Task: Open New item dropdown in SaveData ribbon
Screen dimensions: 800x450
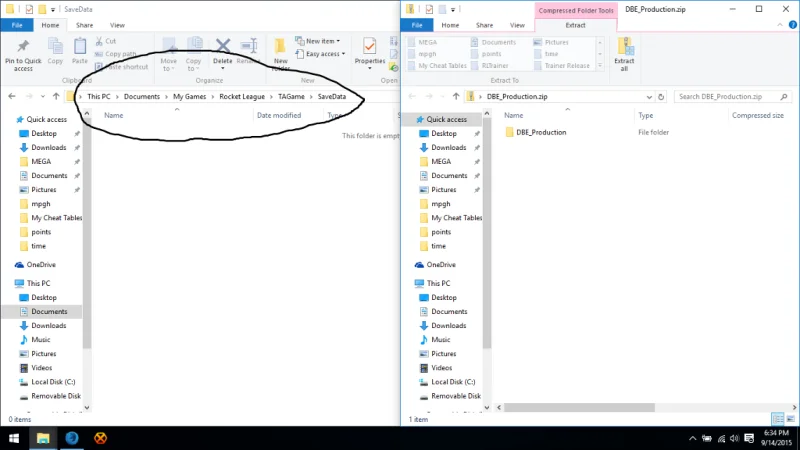Action: [x=318, y=41]
